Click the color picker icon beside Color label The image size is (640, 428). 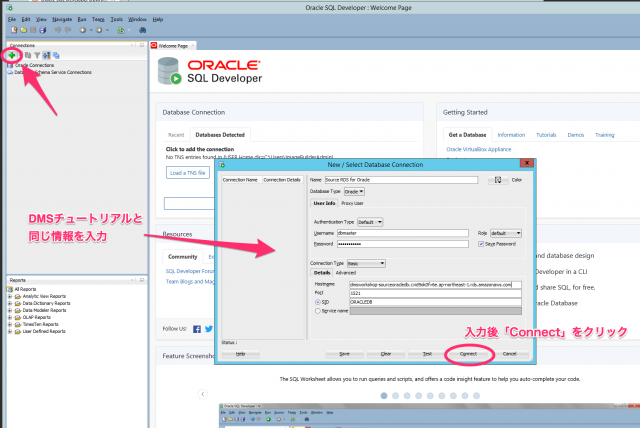(x=498, y=180)
